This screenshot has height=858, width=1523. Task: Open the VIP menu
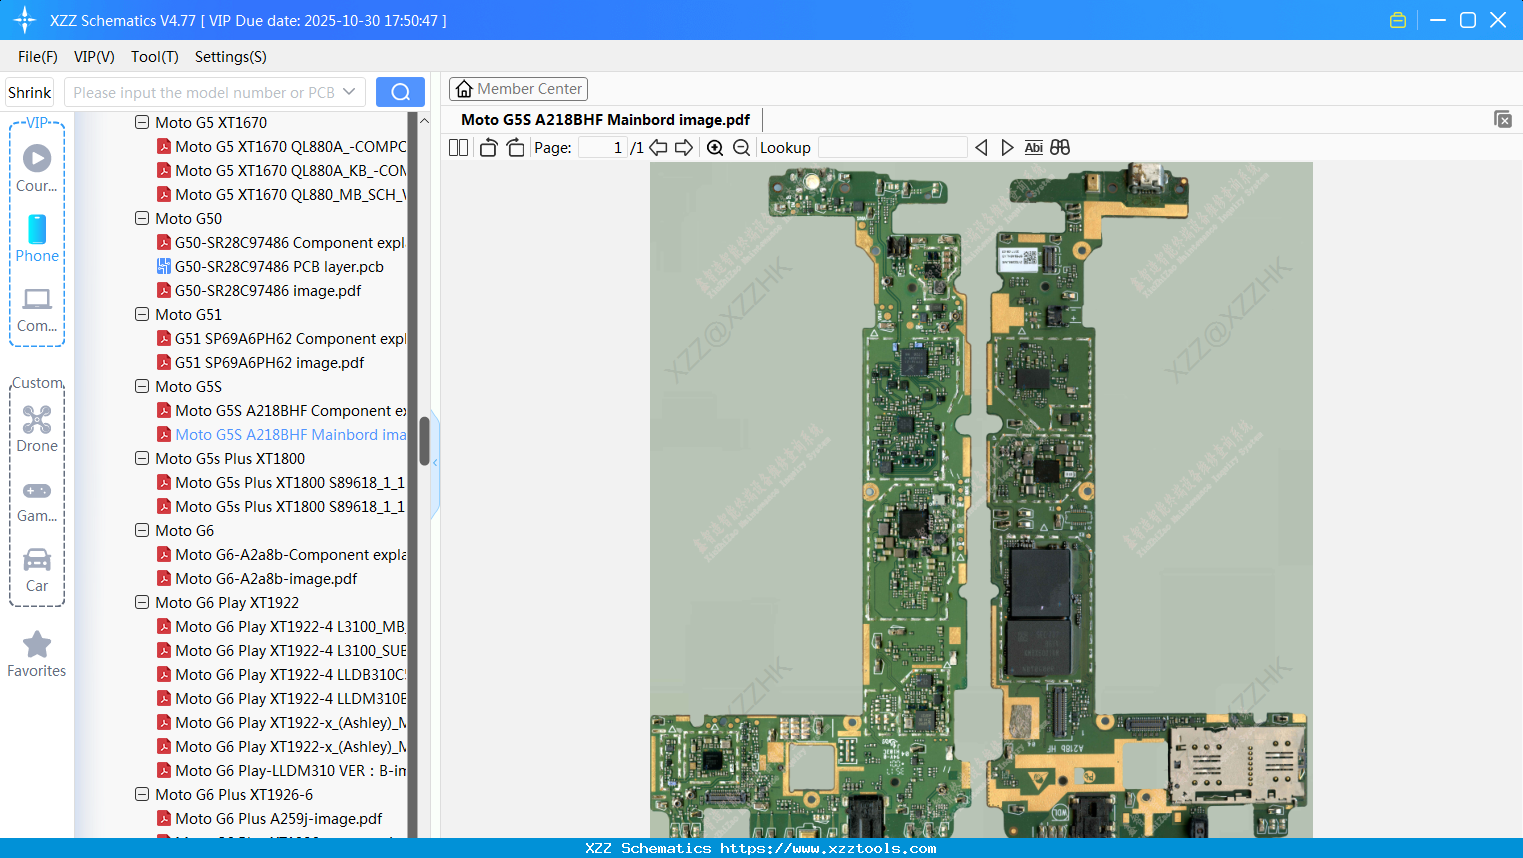point(93,57)
